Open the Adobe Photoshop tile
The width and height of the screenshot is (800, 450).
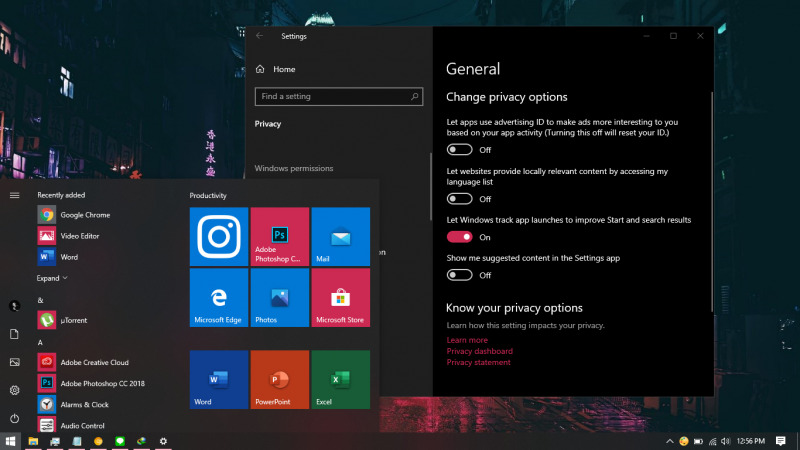(x=280, y=237)
